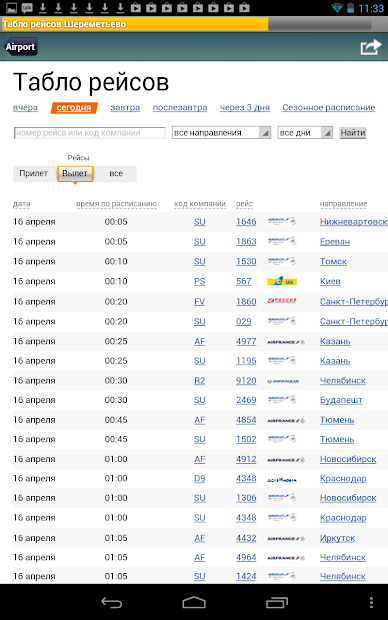Expand the все направления dropdown
The height and width of the screenshot is (620, 388).
(221, 133)
